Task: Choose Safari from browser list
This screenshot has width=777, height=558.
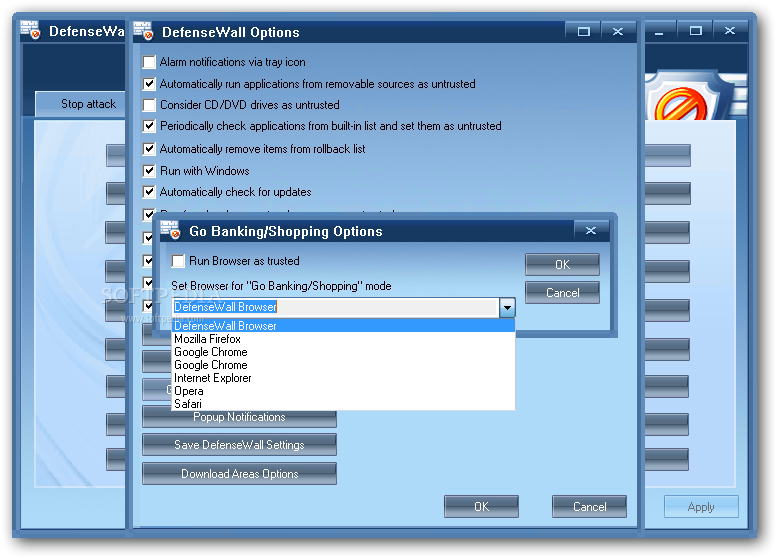Action: click(343, 404)
